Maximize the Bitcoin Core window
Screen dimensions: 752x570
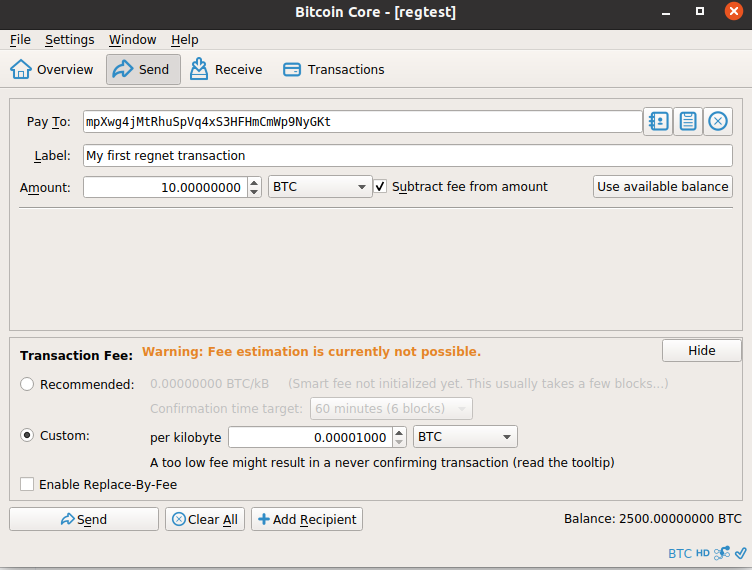point(700,11)
